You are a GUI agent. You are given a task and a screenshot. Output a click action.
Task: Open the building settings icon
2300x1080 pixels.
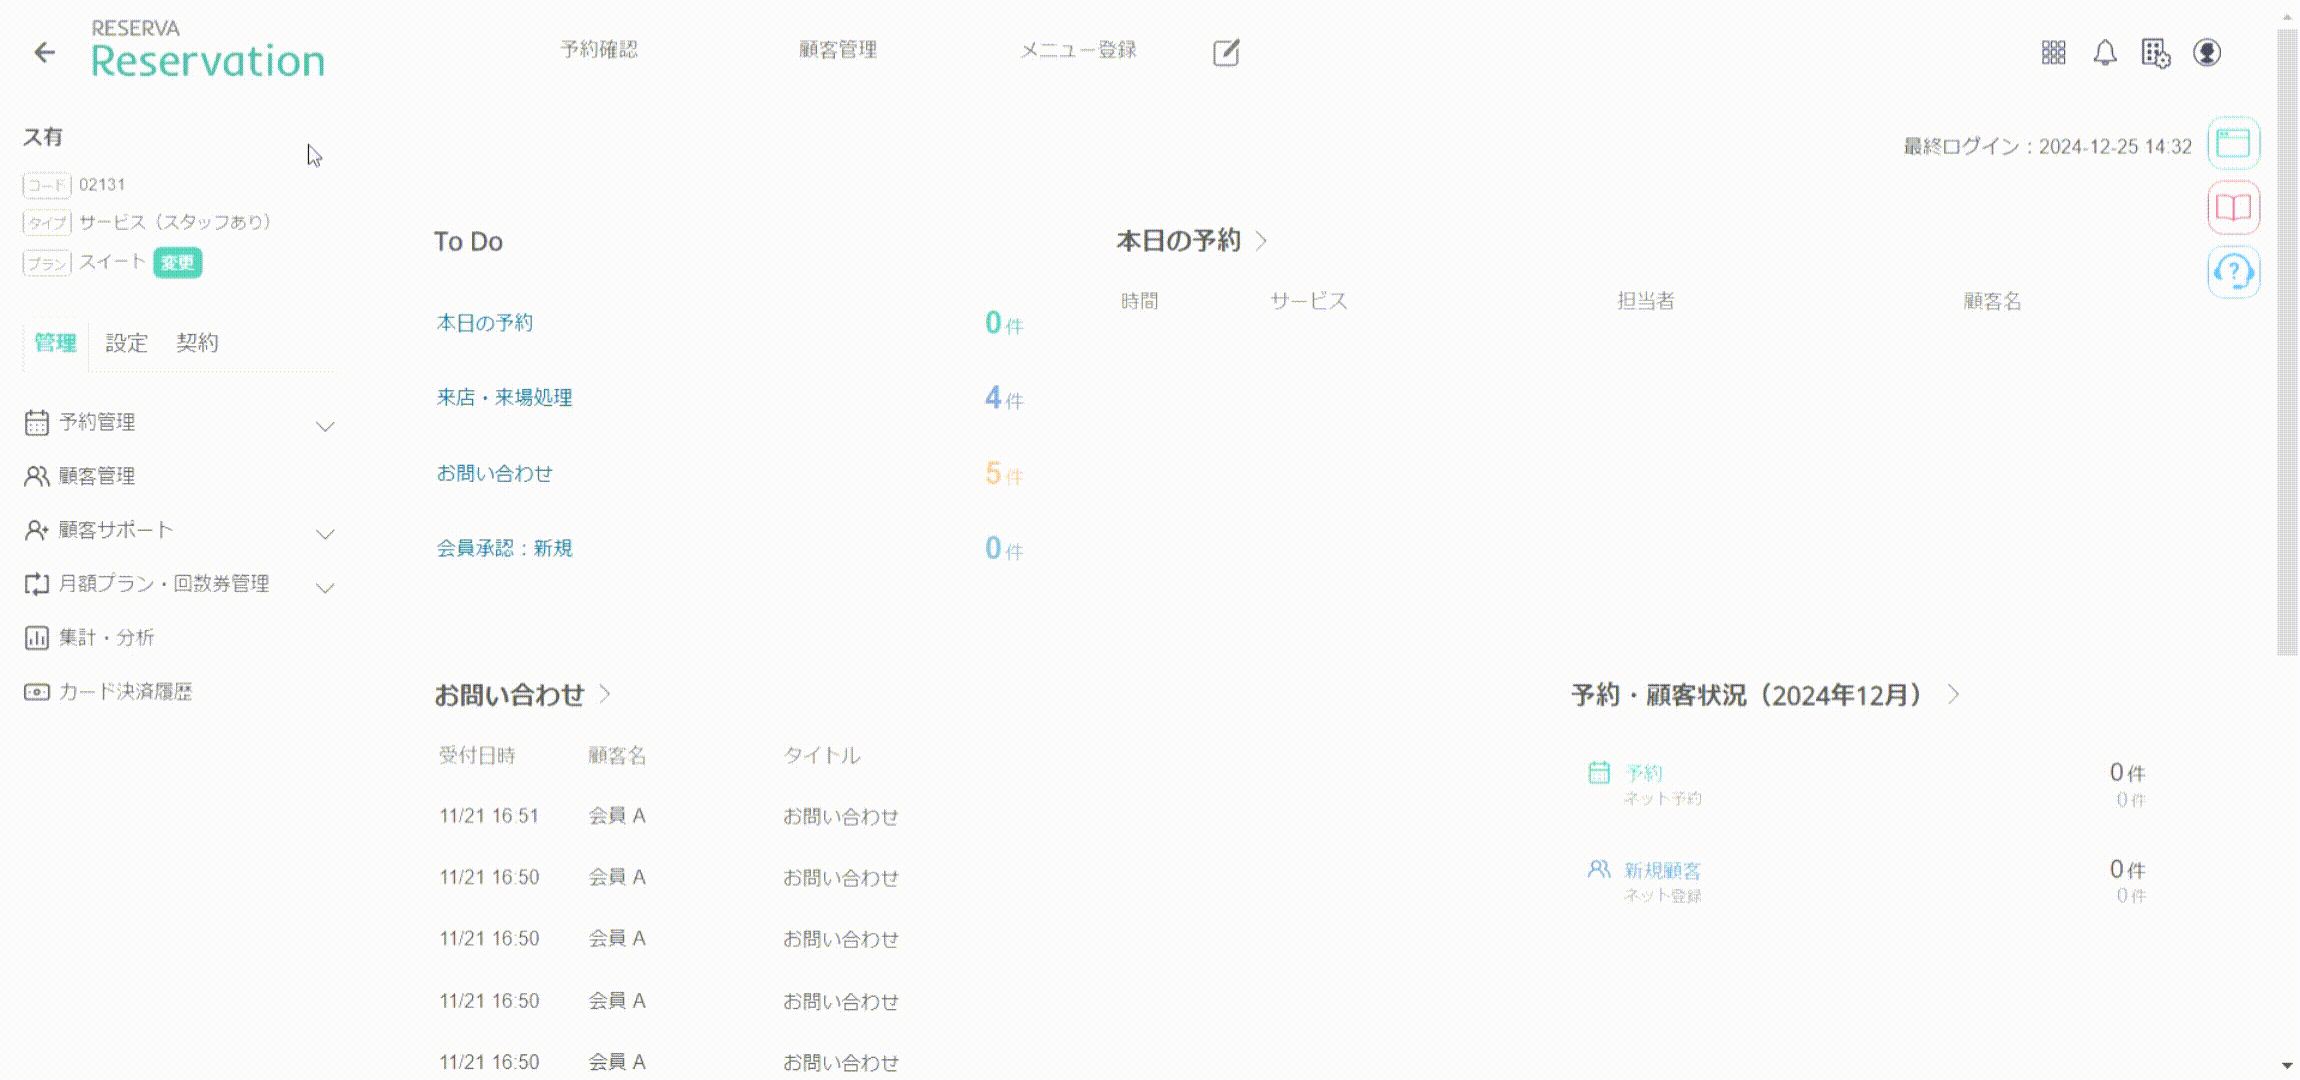click(x=2155, y=53)
